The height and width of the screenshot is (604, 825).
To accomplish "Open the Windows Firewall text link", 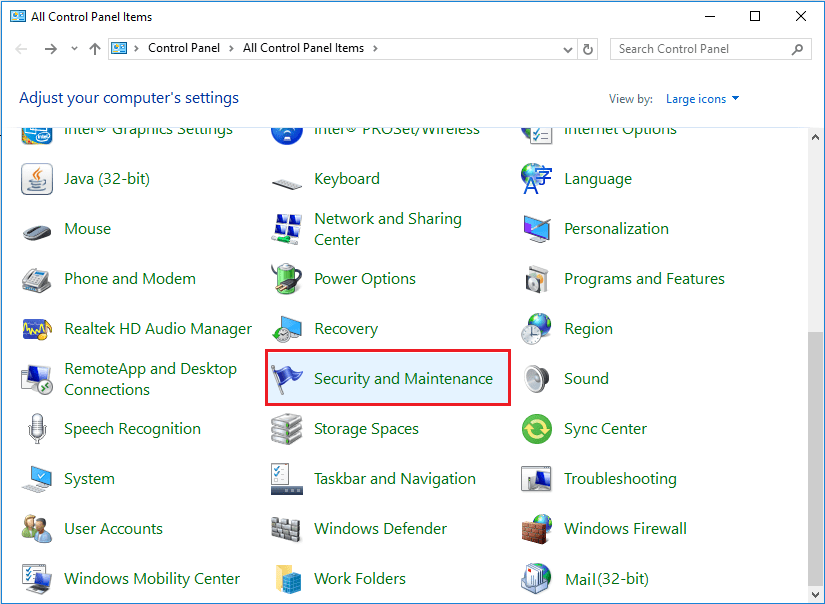I will point(625,528).
